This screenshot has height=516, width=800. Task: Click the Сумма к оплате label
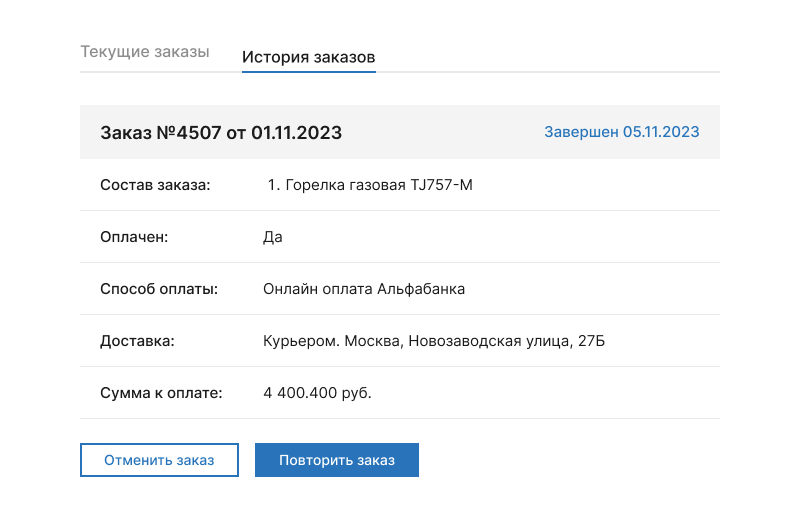point(161,393)
